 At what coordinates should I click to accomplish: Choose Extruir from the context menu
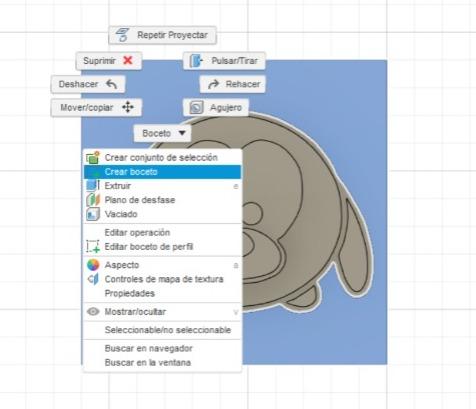pos(162,186)
